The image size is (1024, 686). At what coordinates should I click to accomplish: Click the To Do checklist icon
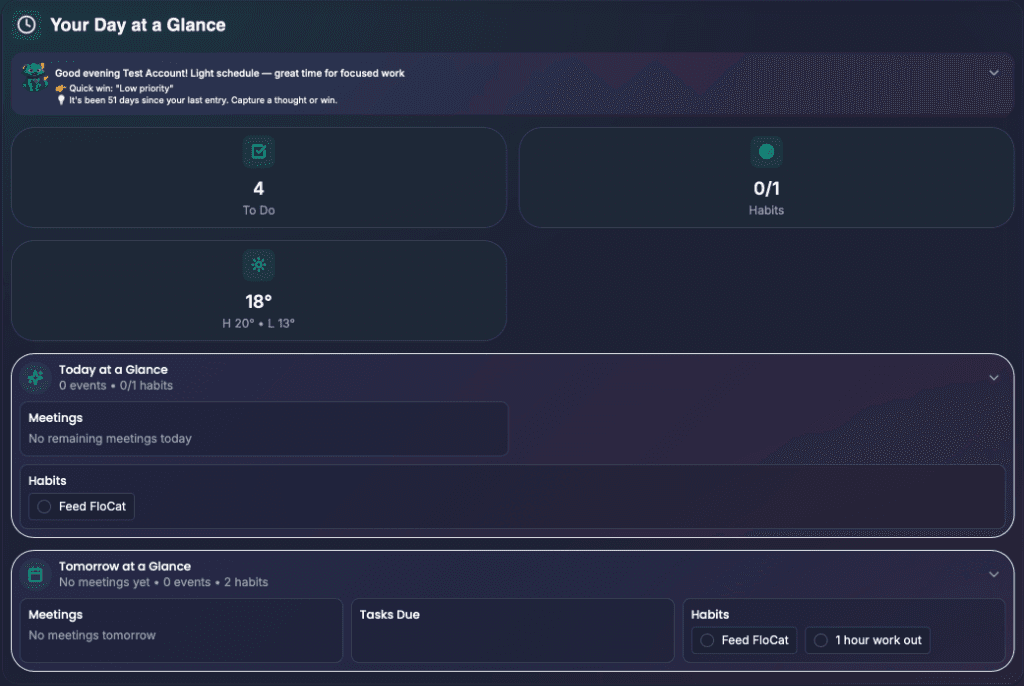coord(258,151)
